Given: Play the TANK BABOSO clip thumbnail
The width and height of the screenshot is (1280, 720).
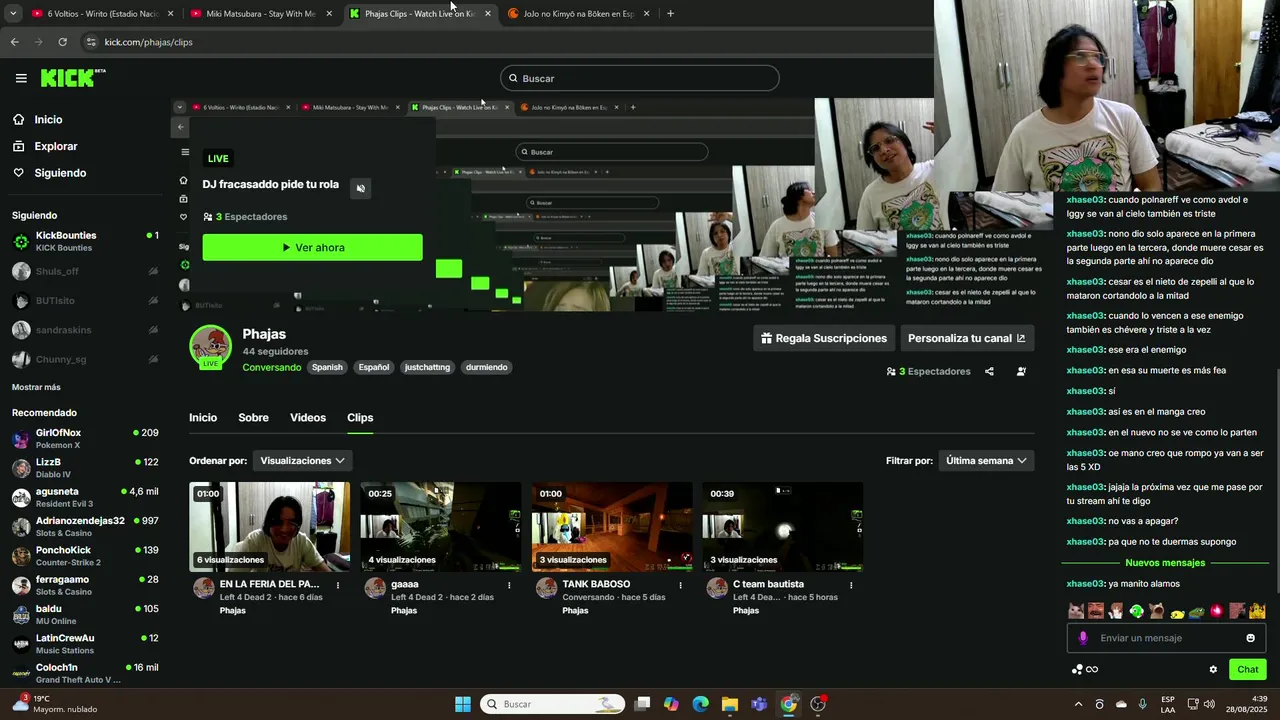Looking at the screenshot, I should point(612,527).
